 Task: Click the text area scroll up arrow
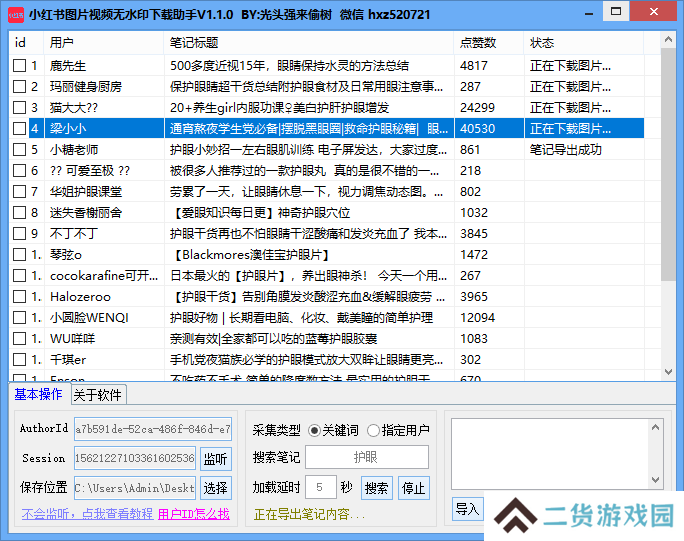click(655, 427)
